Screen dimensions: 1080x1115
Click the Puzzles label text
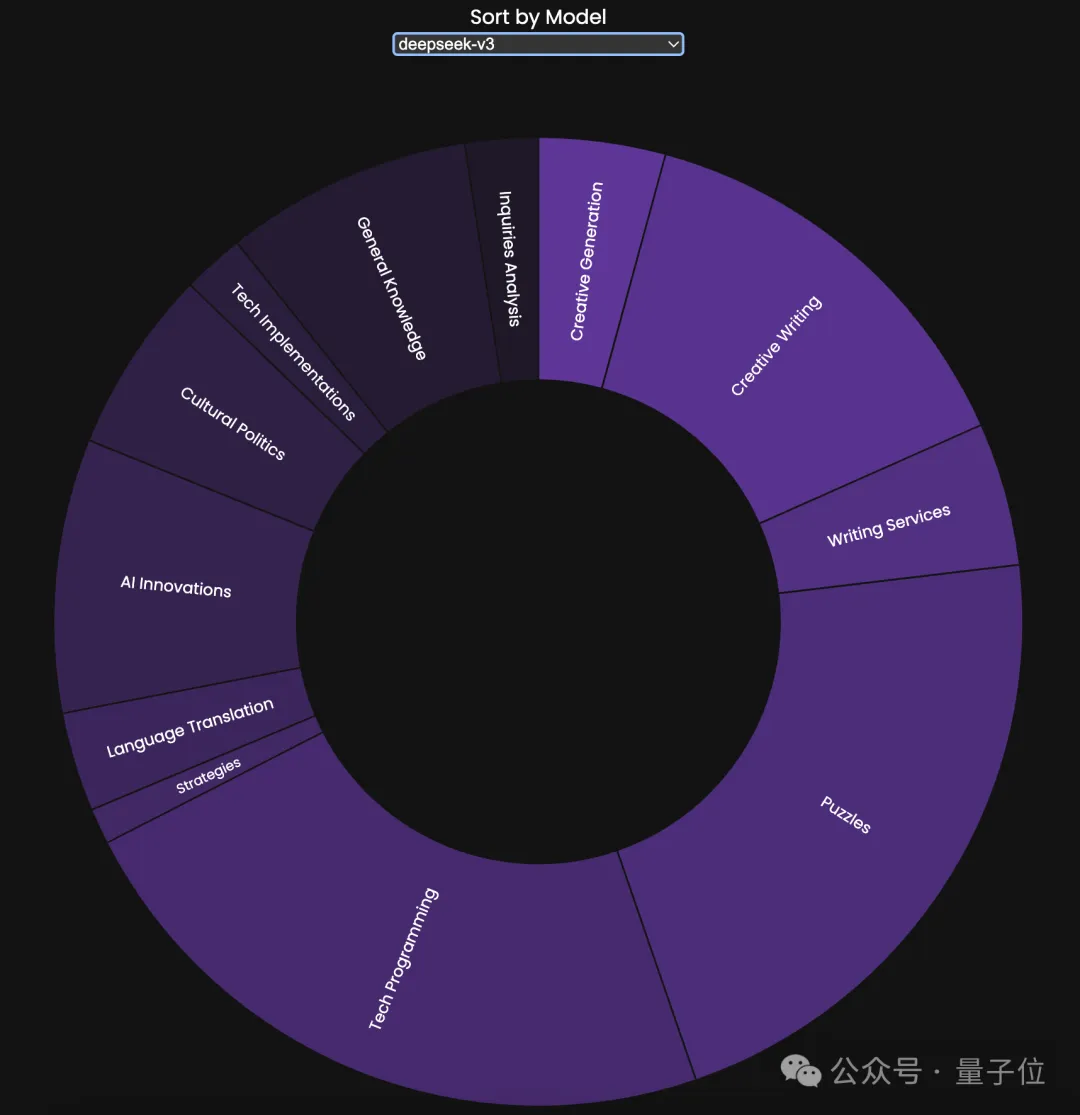pos(845,815)
